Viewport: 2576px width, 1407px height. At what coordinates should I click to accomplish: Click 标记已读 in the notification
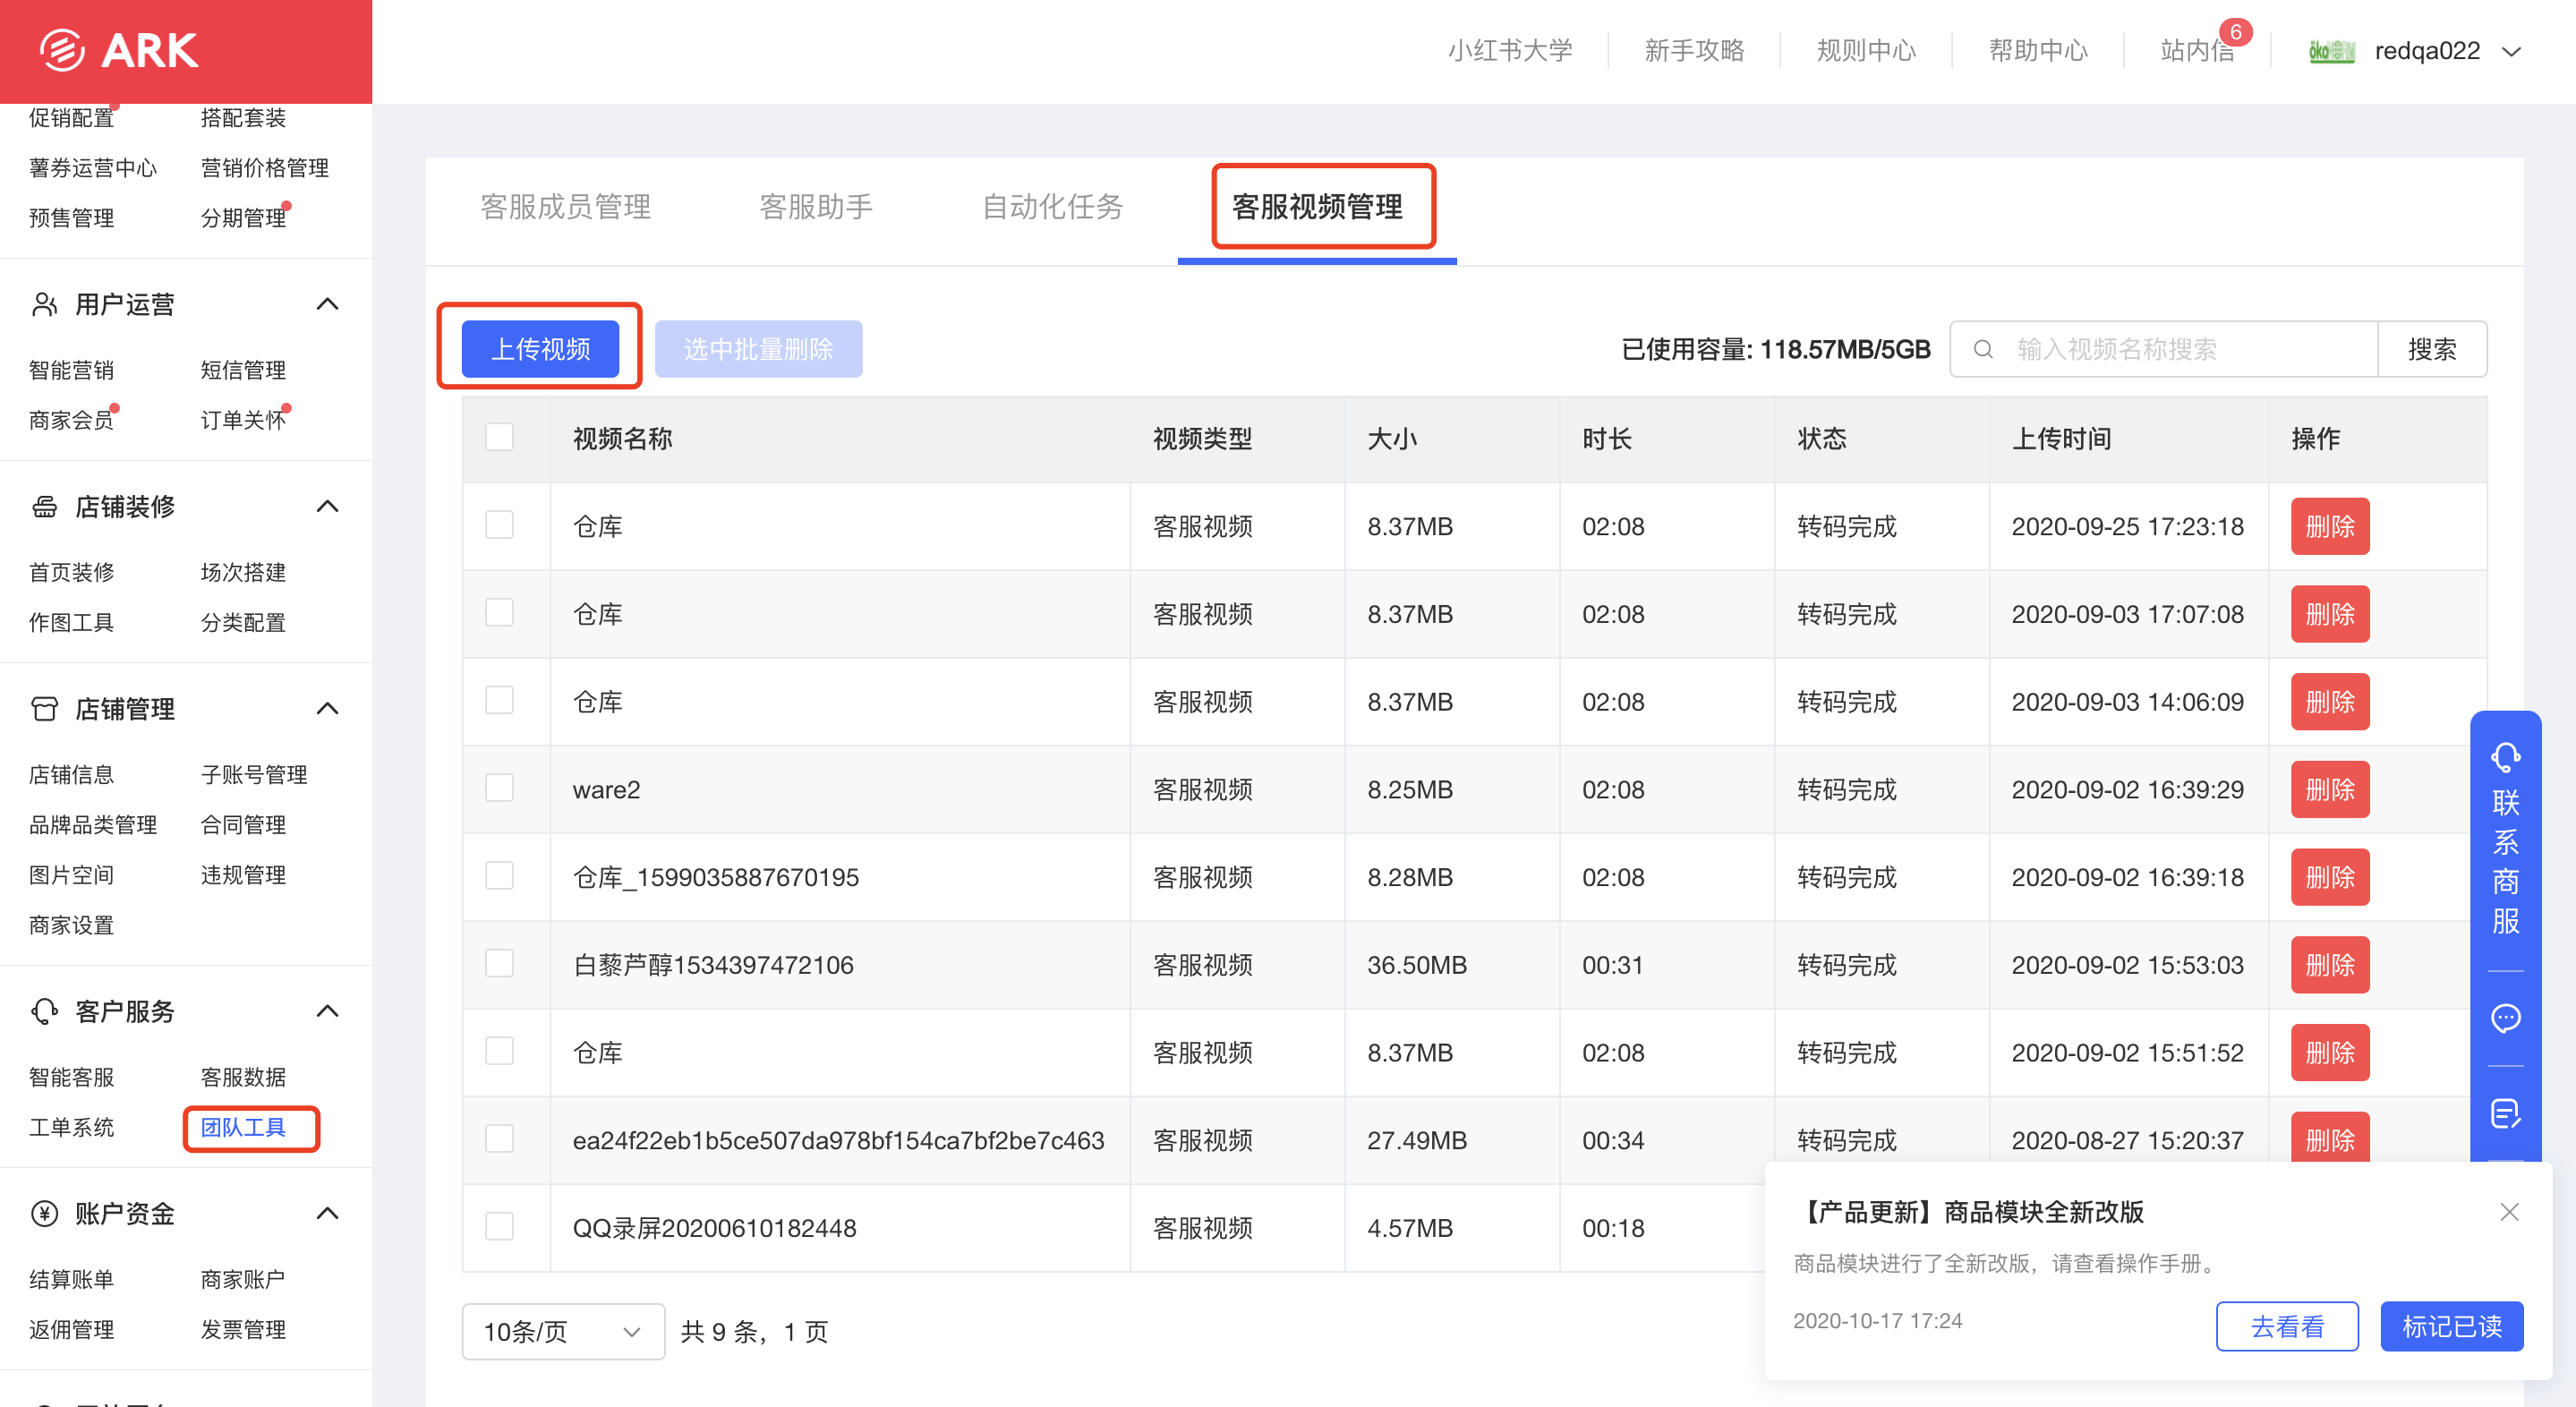click(x=2451, y=1326)
